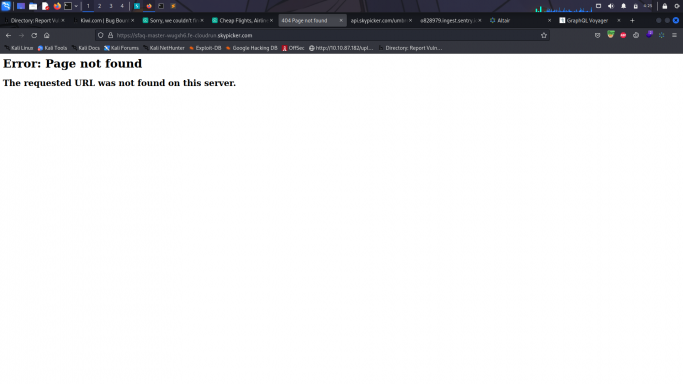Open the Altair extension toolbar icon

point(662,35)
